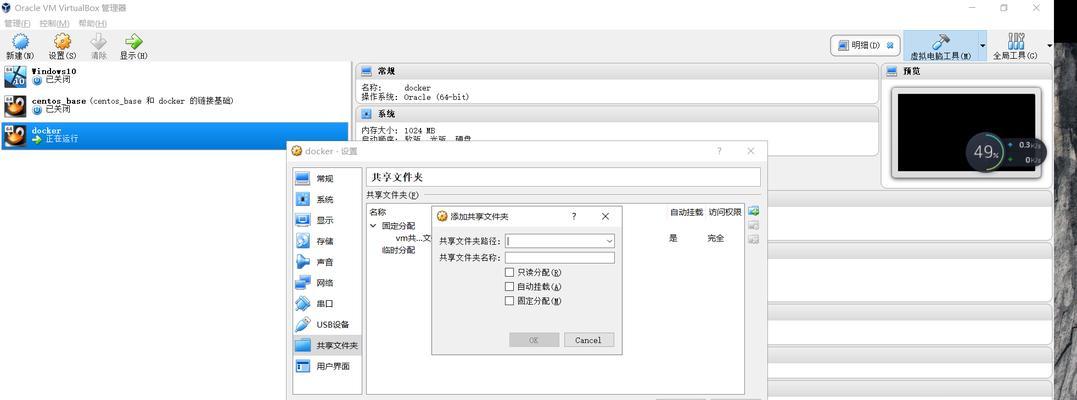Click the Cancel button in 添加共享文件夹

tap(589, 340)
